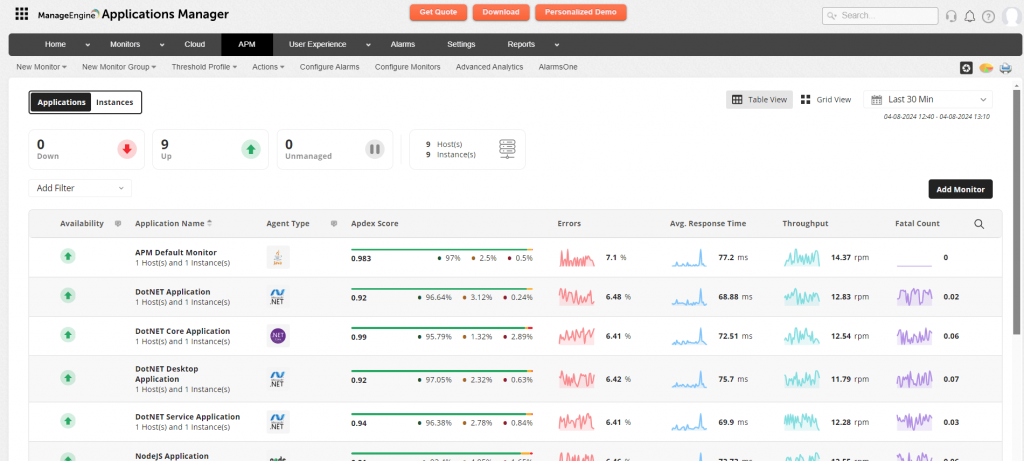The image size is (1024, 461).
Task: Open the Alarms tab in navigation bar
Action: point(402,45)
